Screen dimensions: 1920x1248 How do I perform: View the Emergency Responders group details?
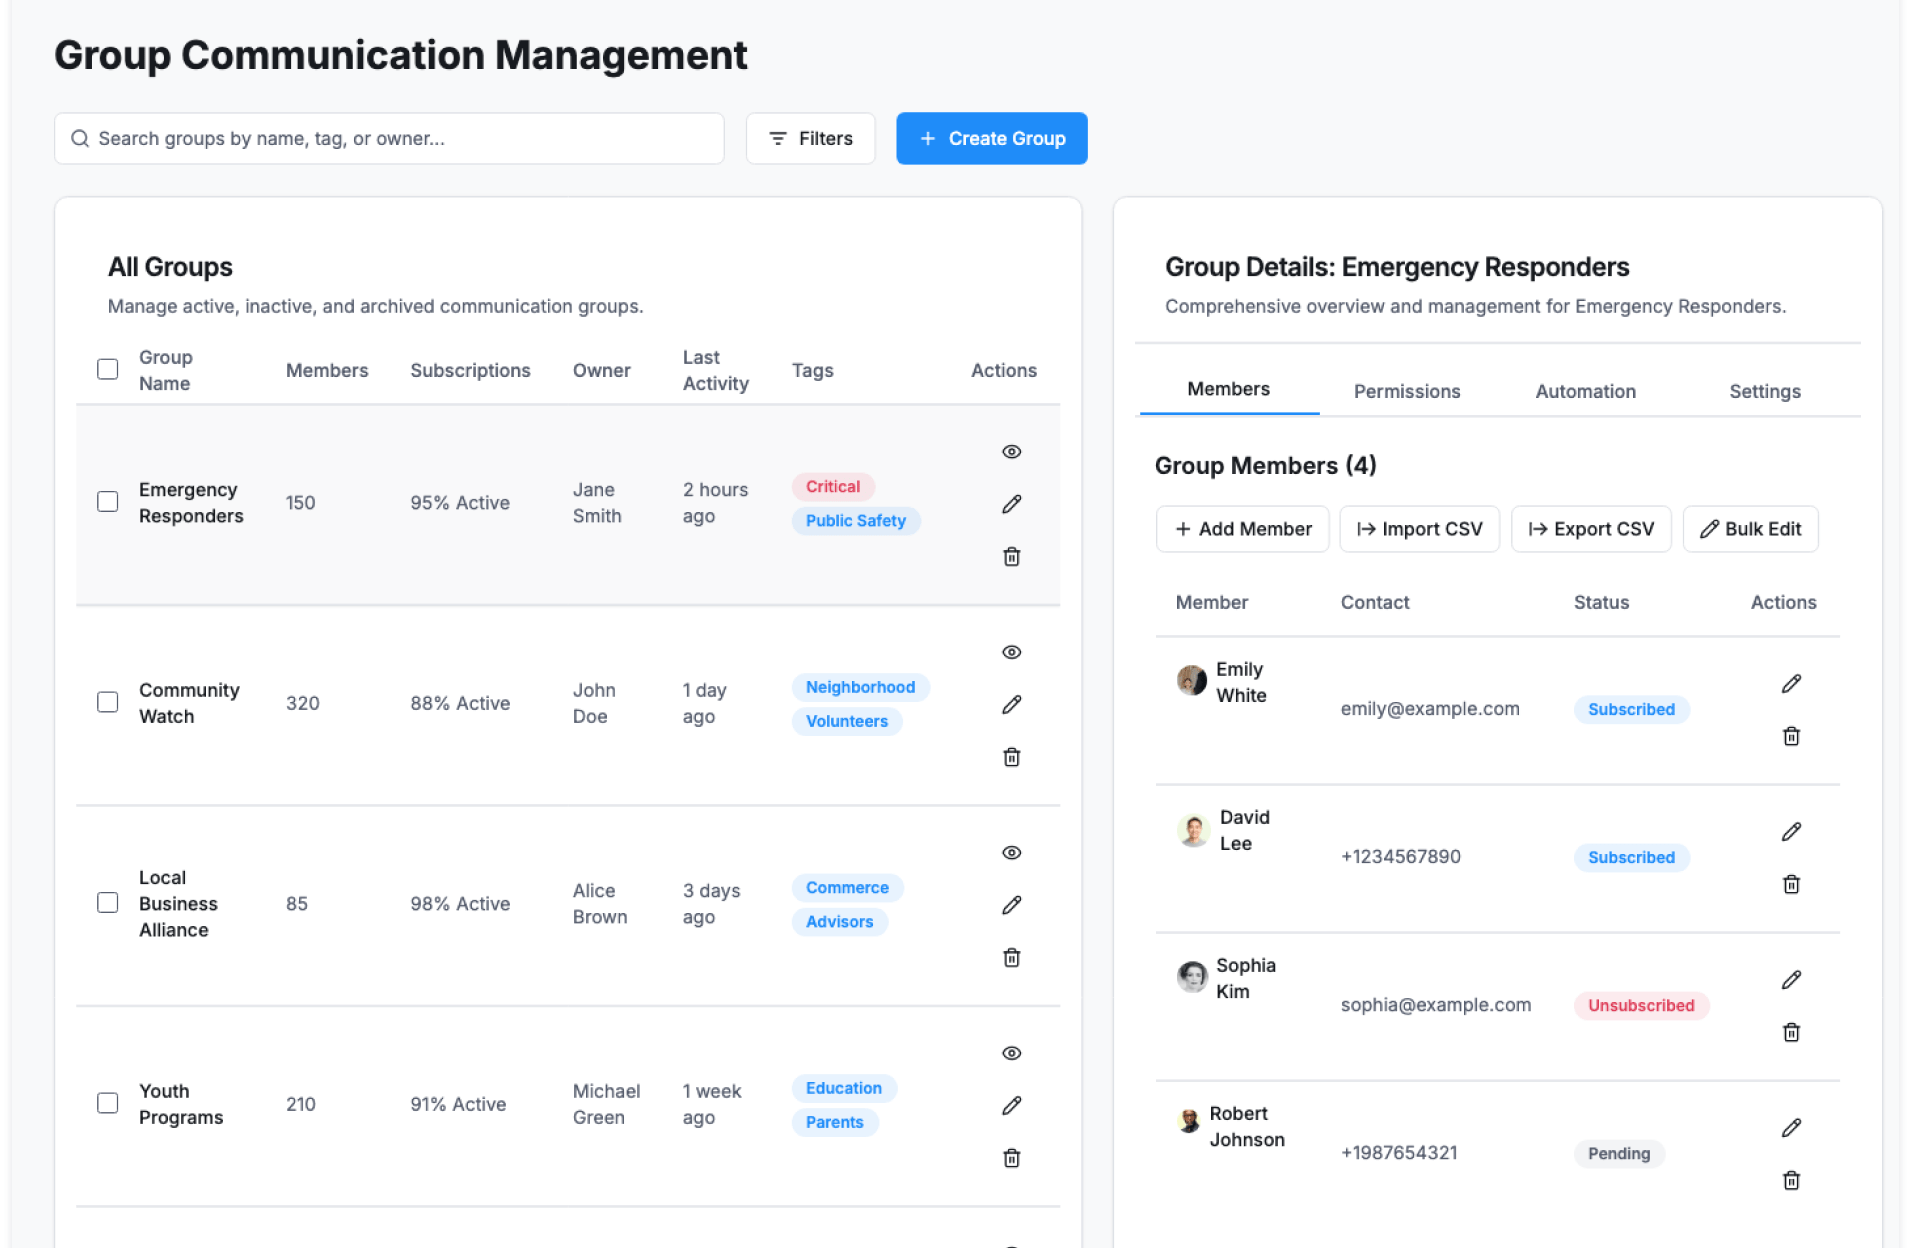(x=1011, y=452)
